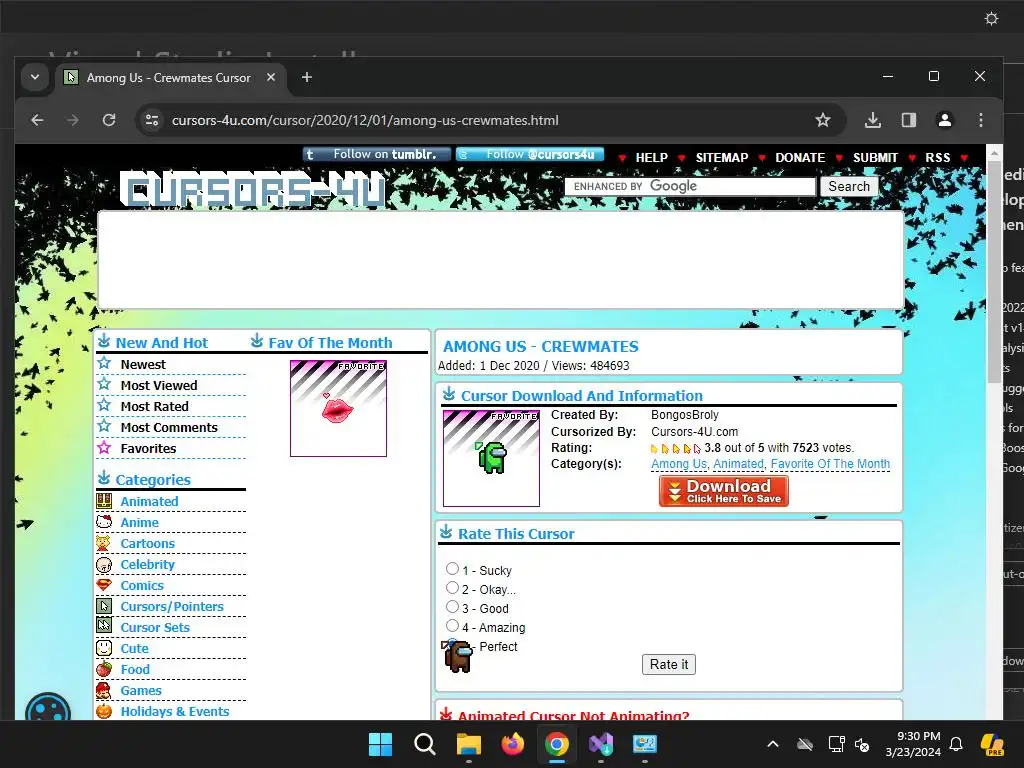This screenshot has width=1024, height=768.
Task: Close the Among Us - Crewmates Cursor tab
Action: [271, 77]
